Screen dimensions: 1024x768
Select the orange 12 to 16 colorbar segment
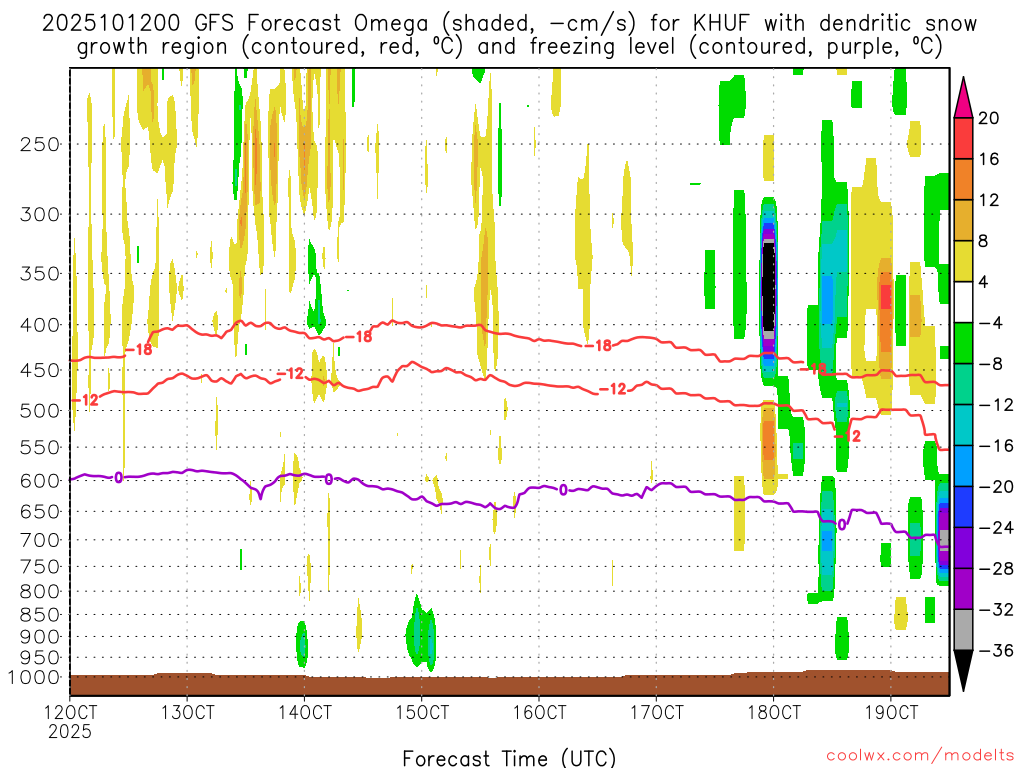[x=963, y=179]
